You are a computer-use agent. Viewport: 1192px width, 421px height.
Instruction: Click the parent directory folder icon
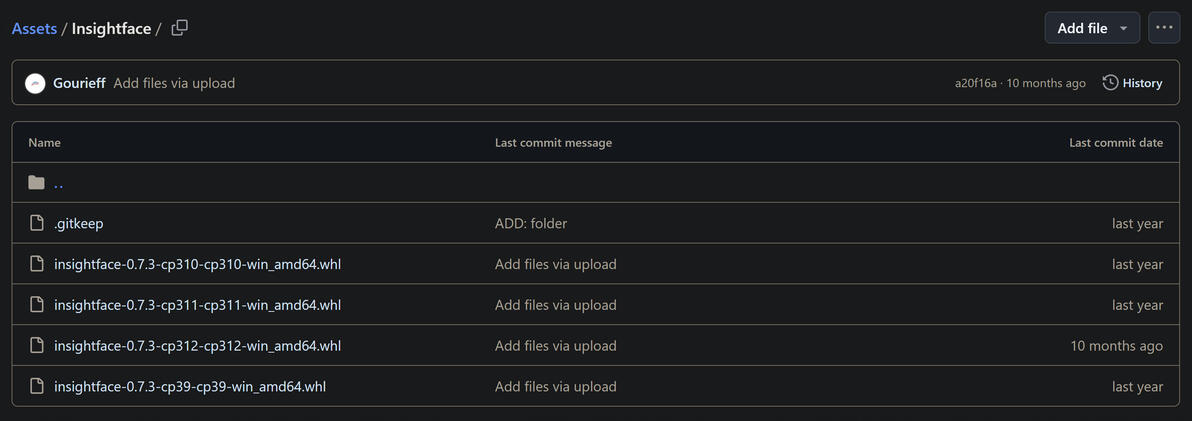point(37,183)
